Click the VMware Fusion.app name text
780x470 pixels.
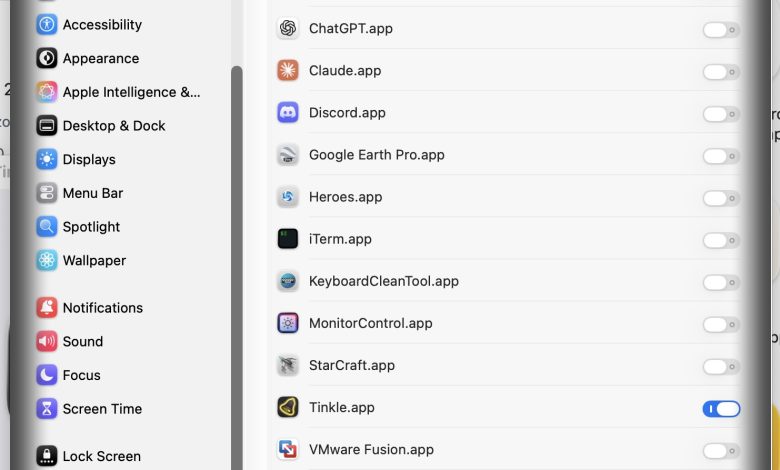click(x=371, y=450)
